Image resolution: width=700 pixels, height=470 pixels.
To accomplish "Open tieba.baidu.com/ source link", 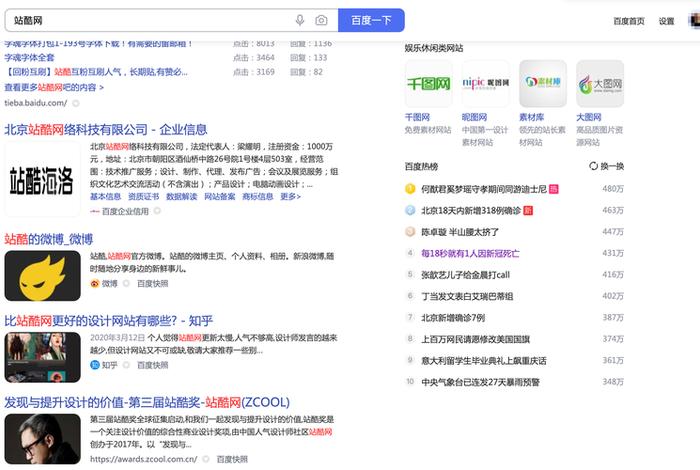I will [36, 103].
